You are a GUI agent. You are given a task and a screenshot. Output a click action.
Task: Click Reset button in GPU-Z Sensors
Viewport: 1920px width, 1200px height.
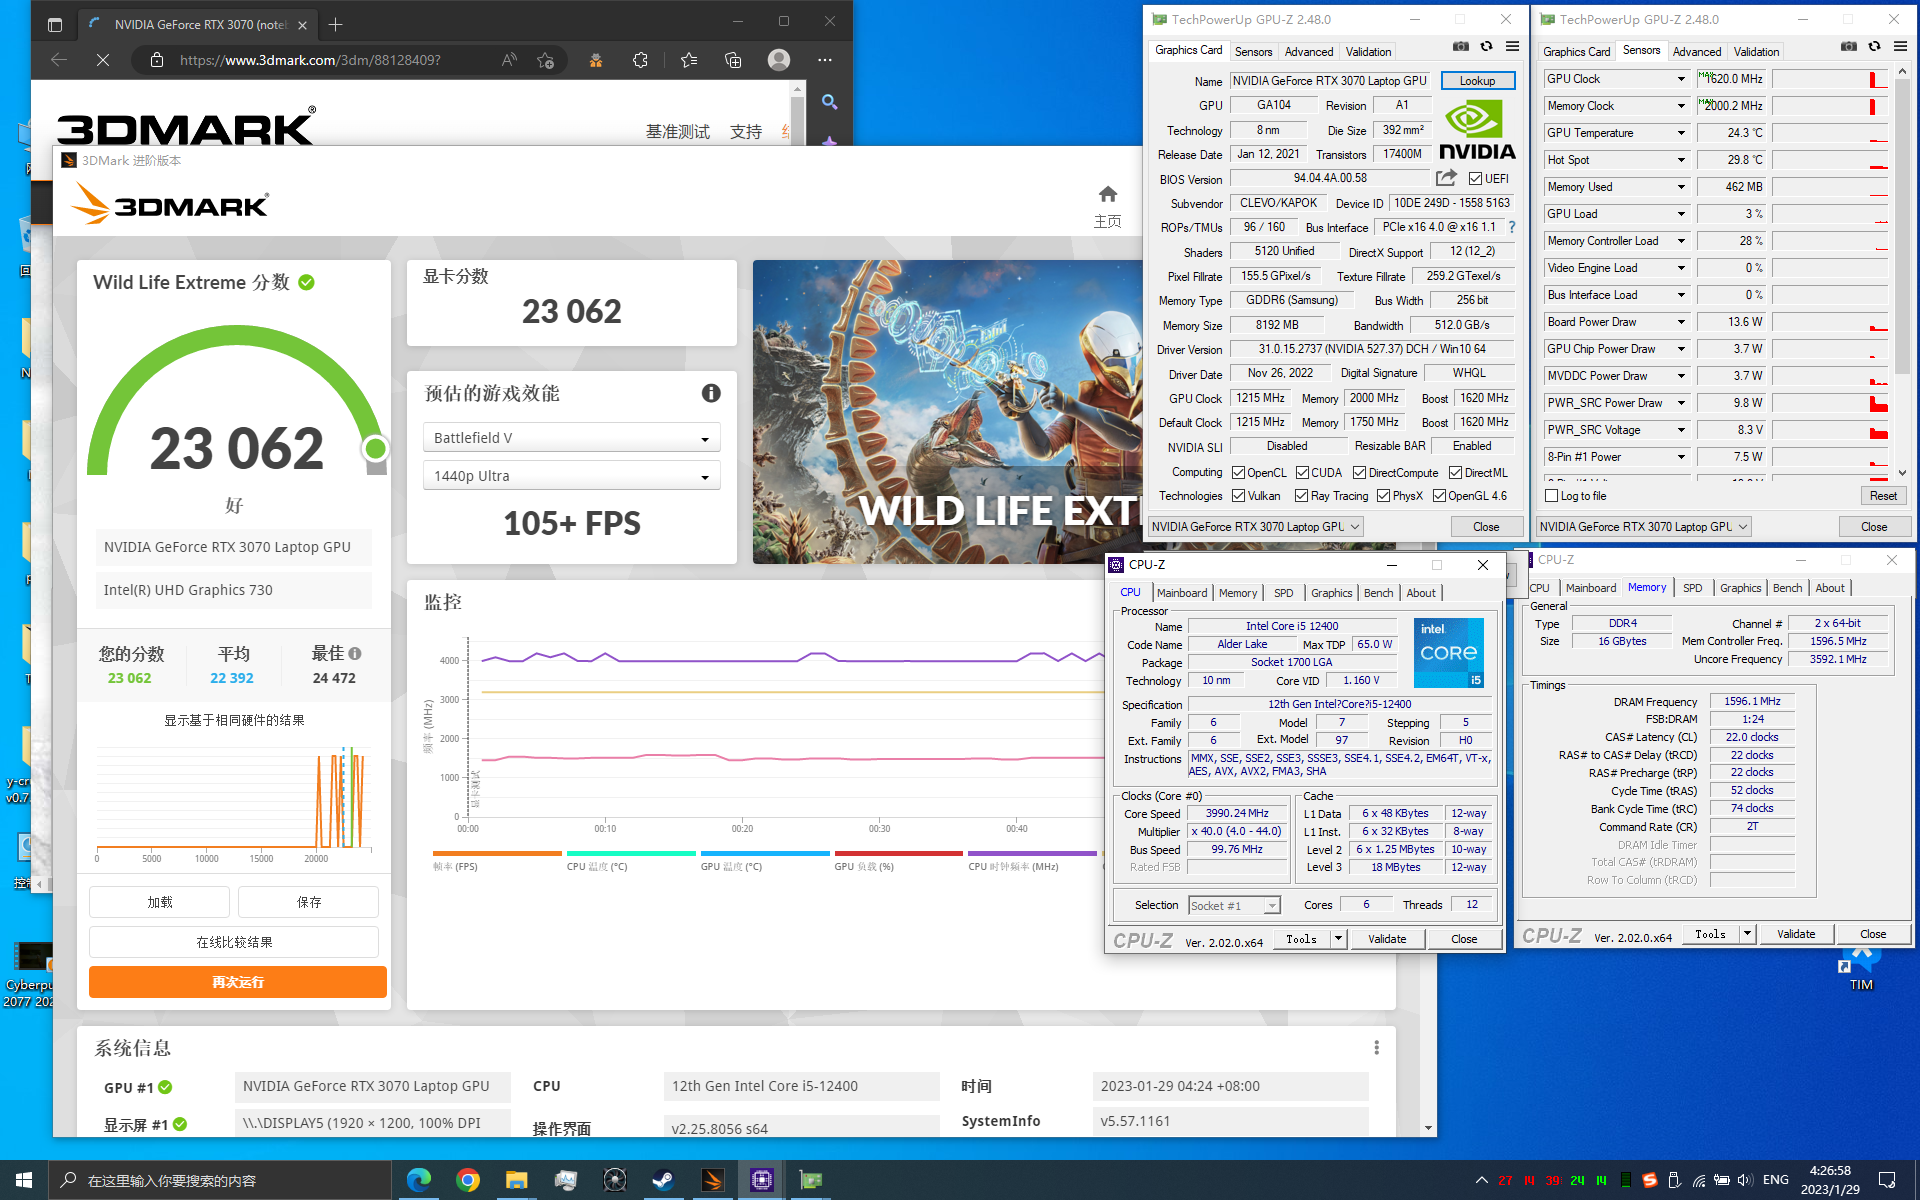(1883, 496)
